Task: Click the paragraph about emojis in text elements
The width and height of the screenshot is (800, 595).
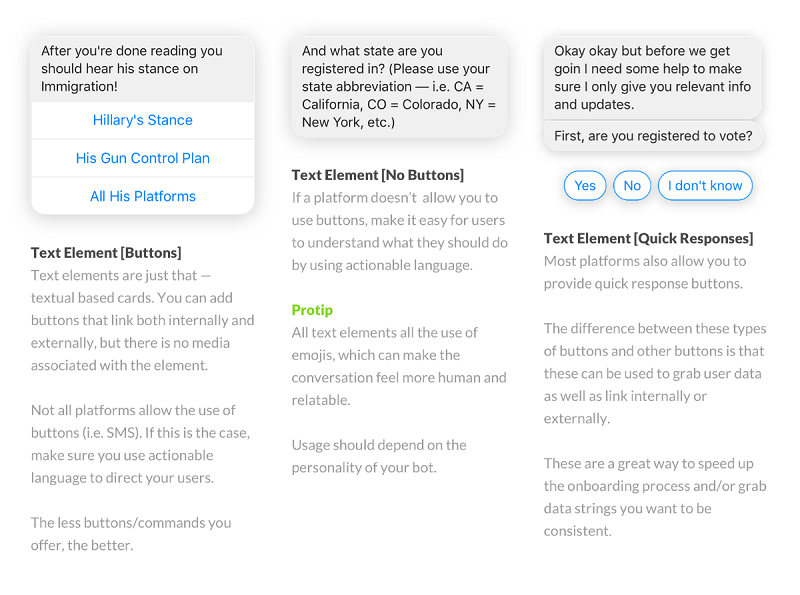Action: click(399, 366)
